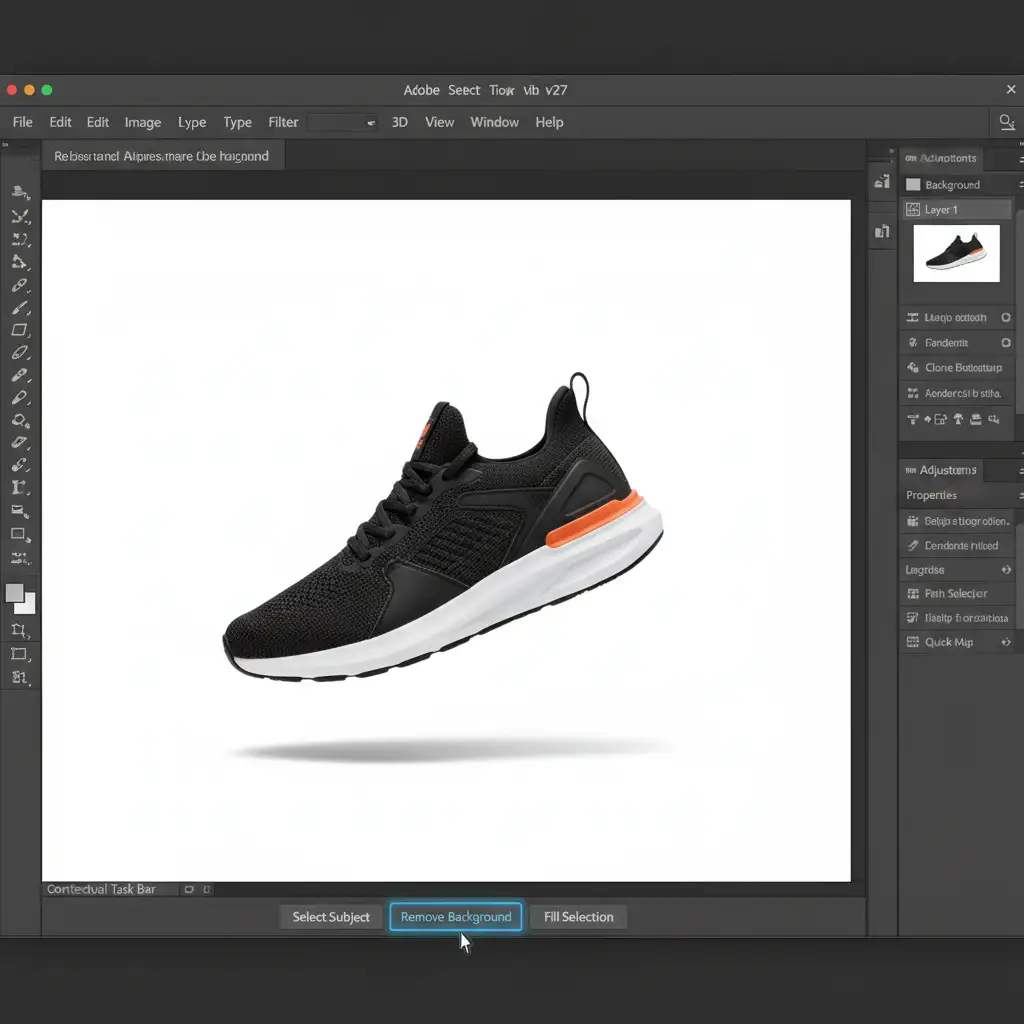Open the collapsed panel icon left of Background

coord(882,182)
